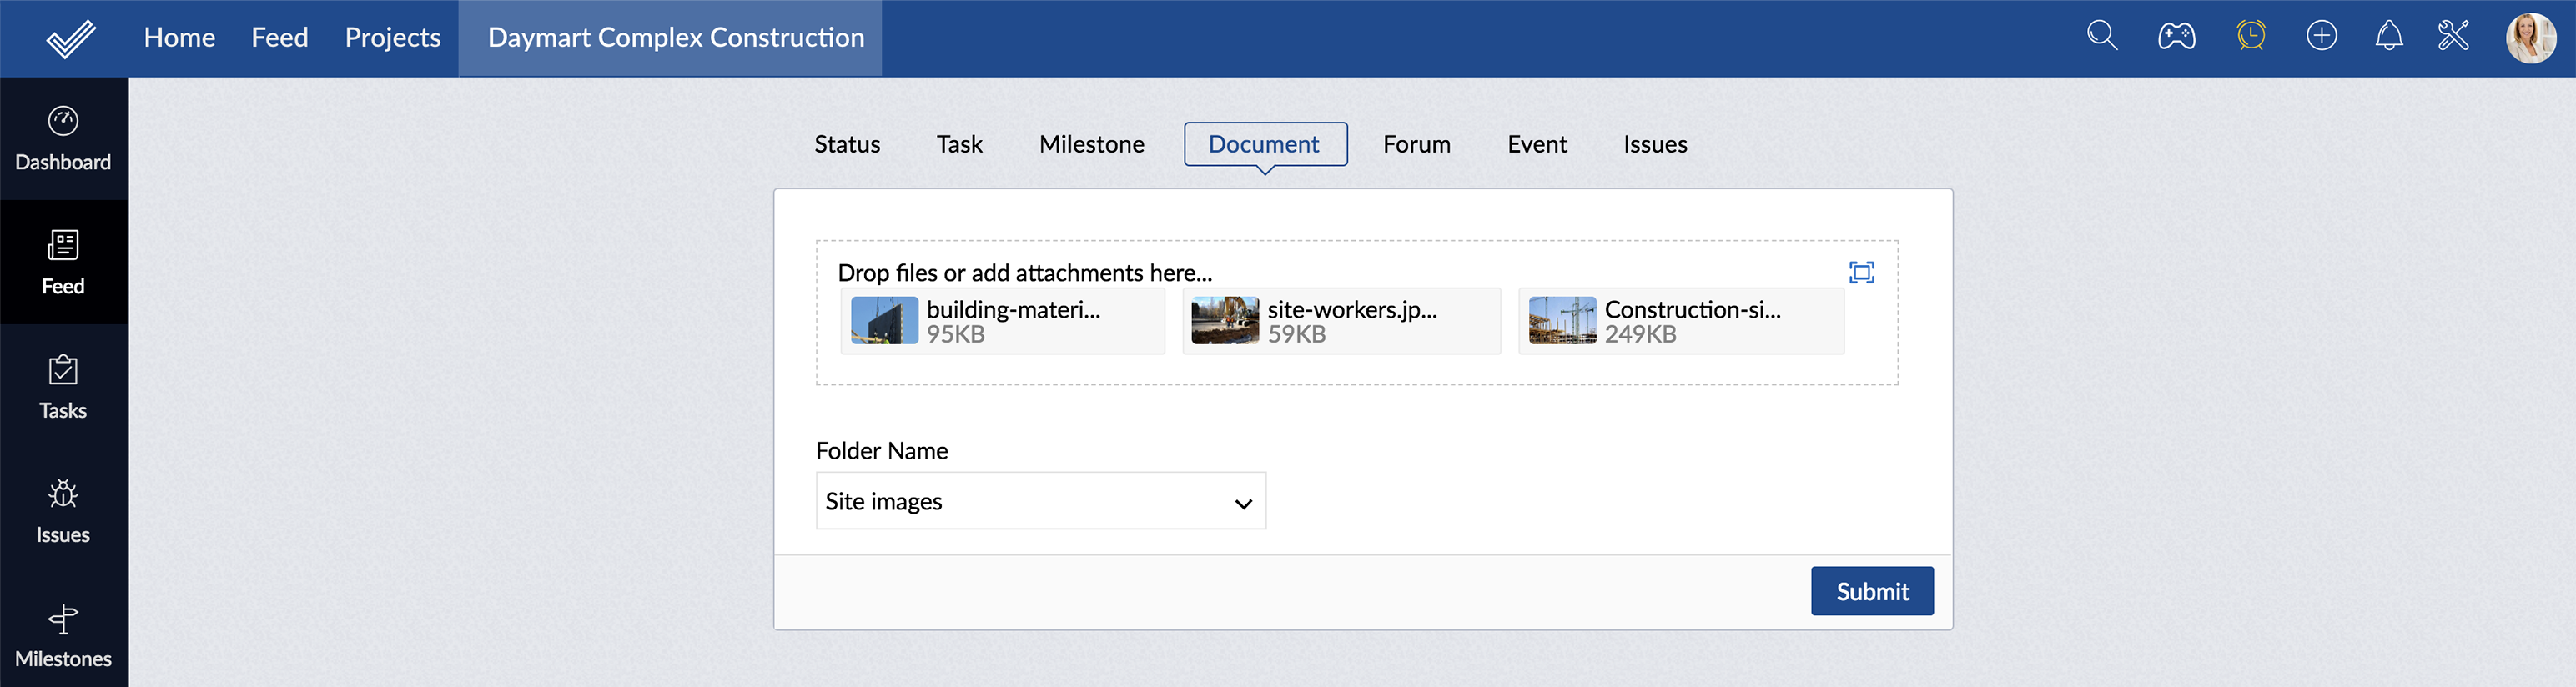Click the yellow timer clock icon

[x=2250, y=36]
